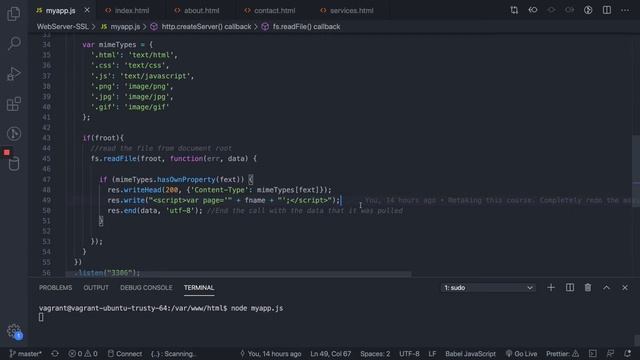Change file encoding UTF-8 in status bar

[409, 354]
